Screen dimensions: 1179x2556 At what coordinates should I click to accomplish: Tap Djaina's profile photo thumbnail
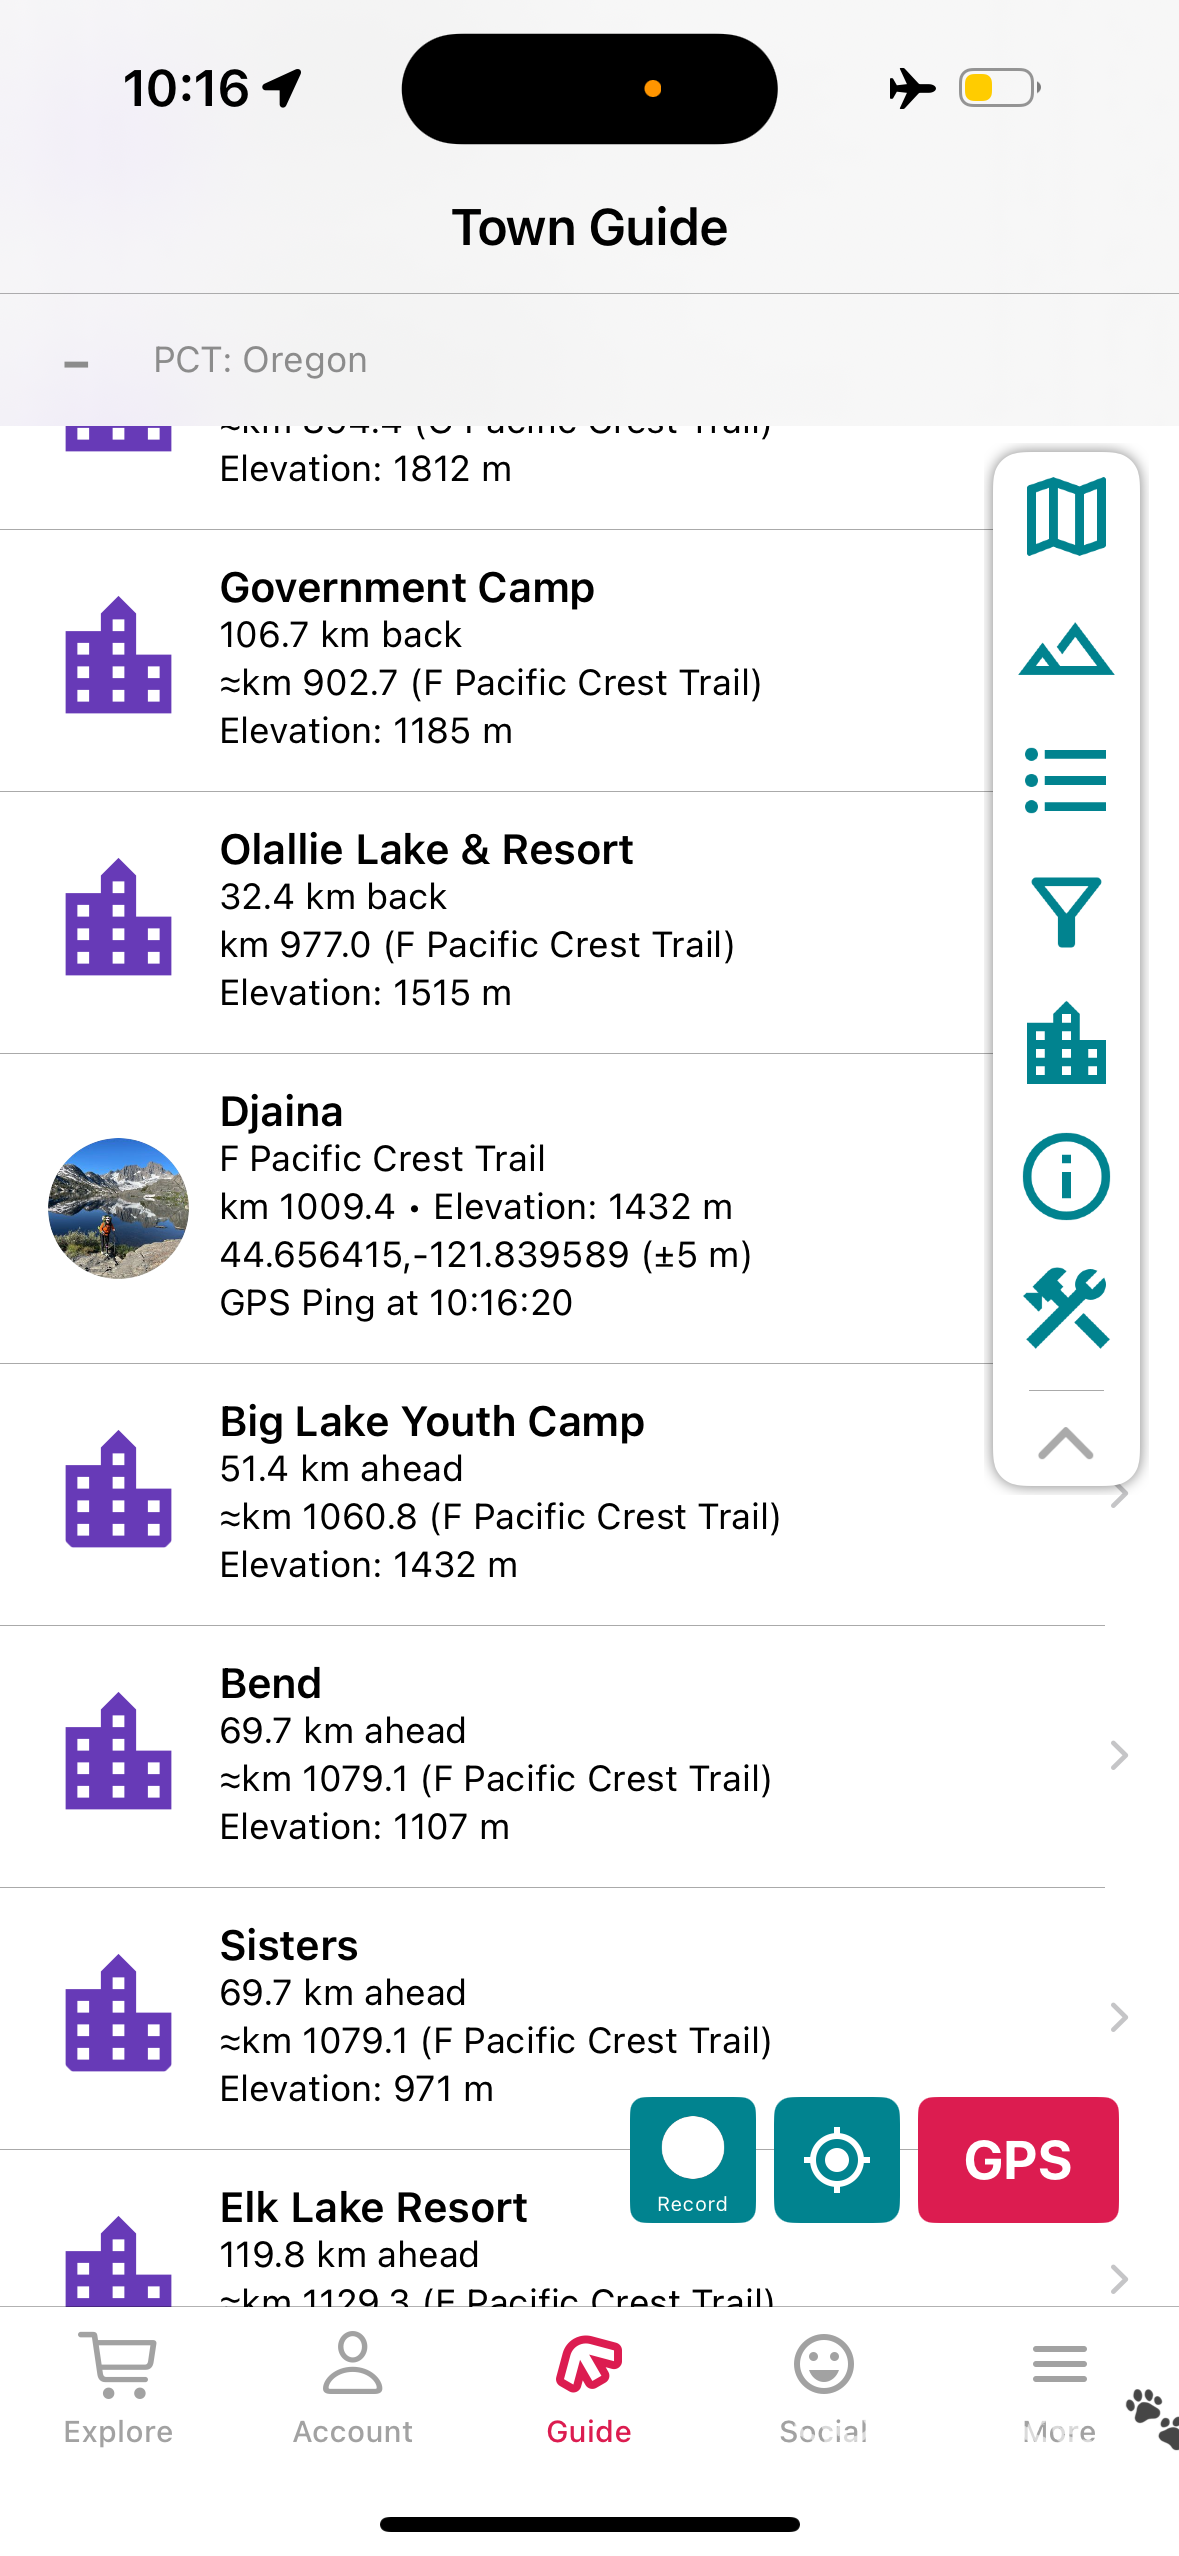coord(118,1208)
